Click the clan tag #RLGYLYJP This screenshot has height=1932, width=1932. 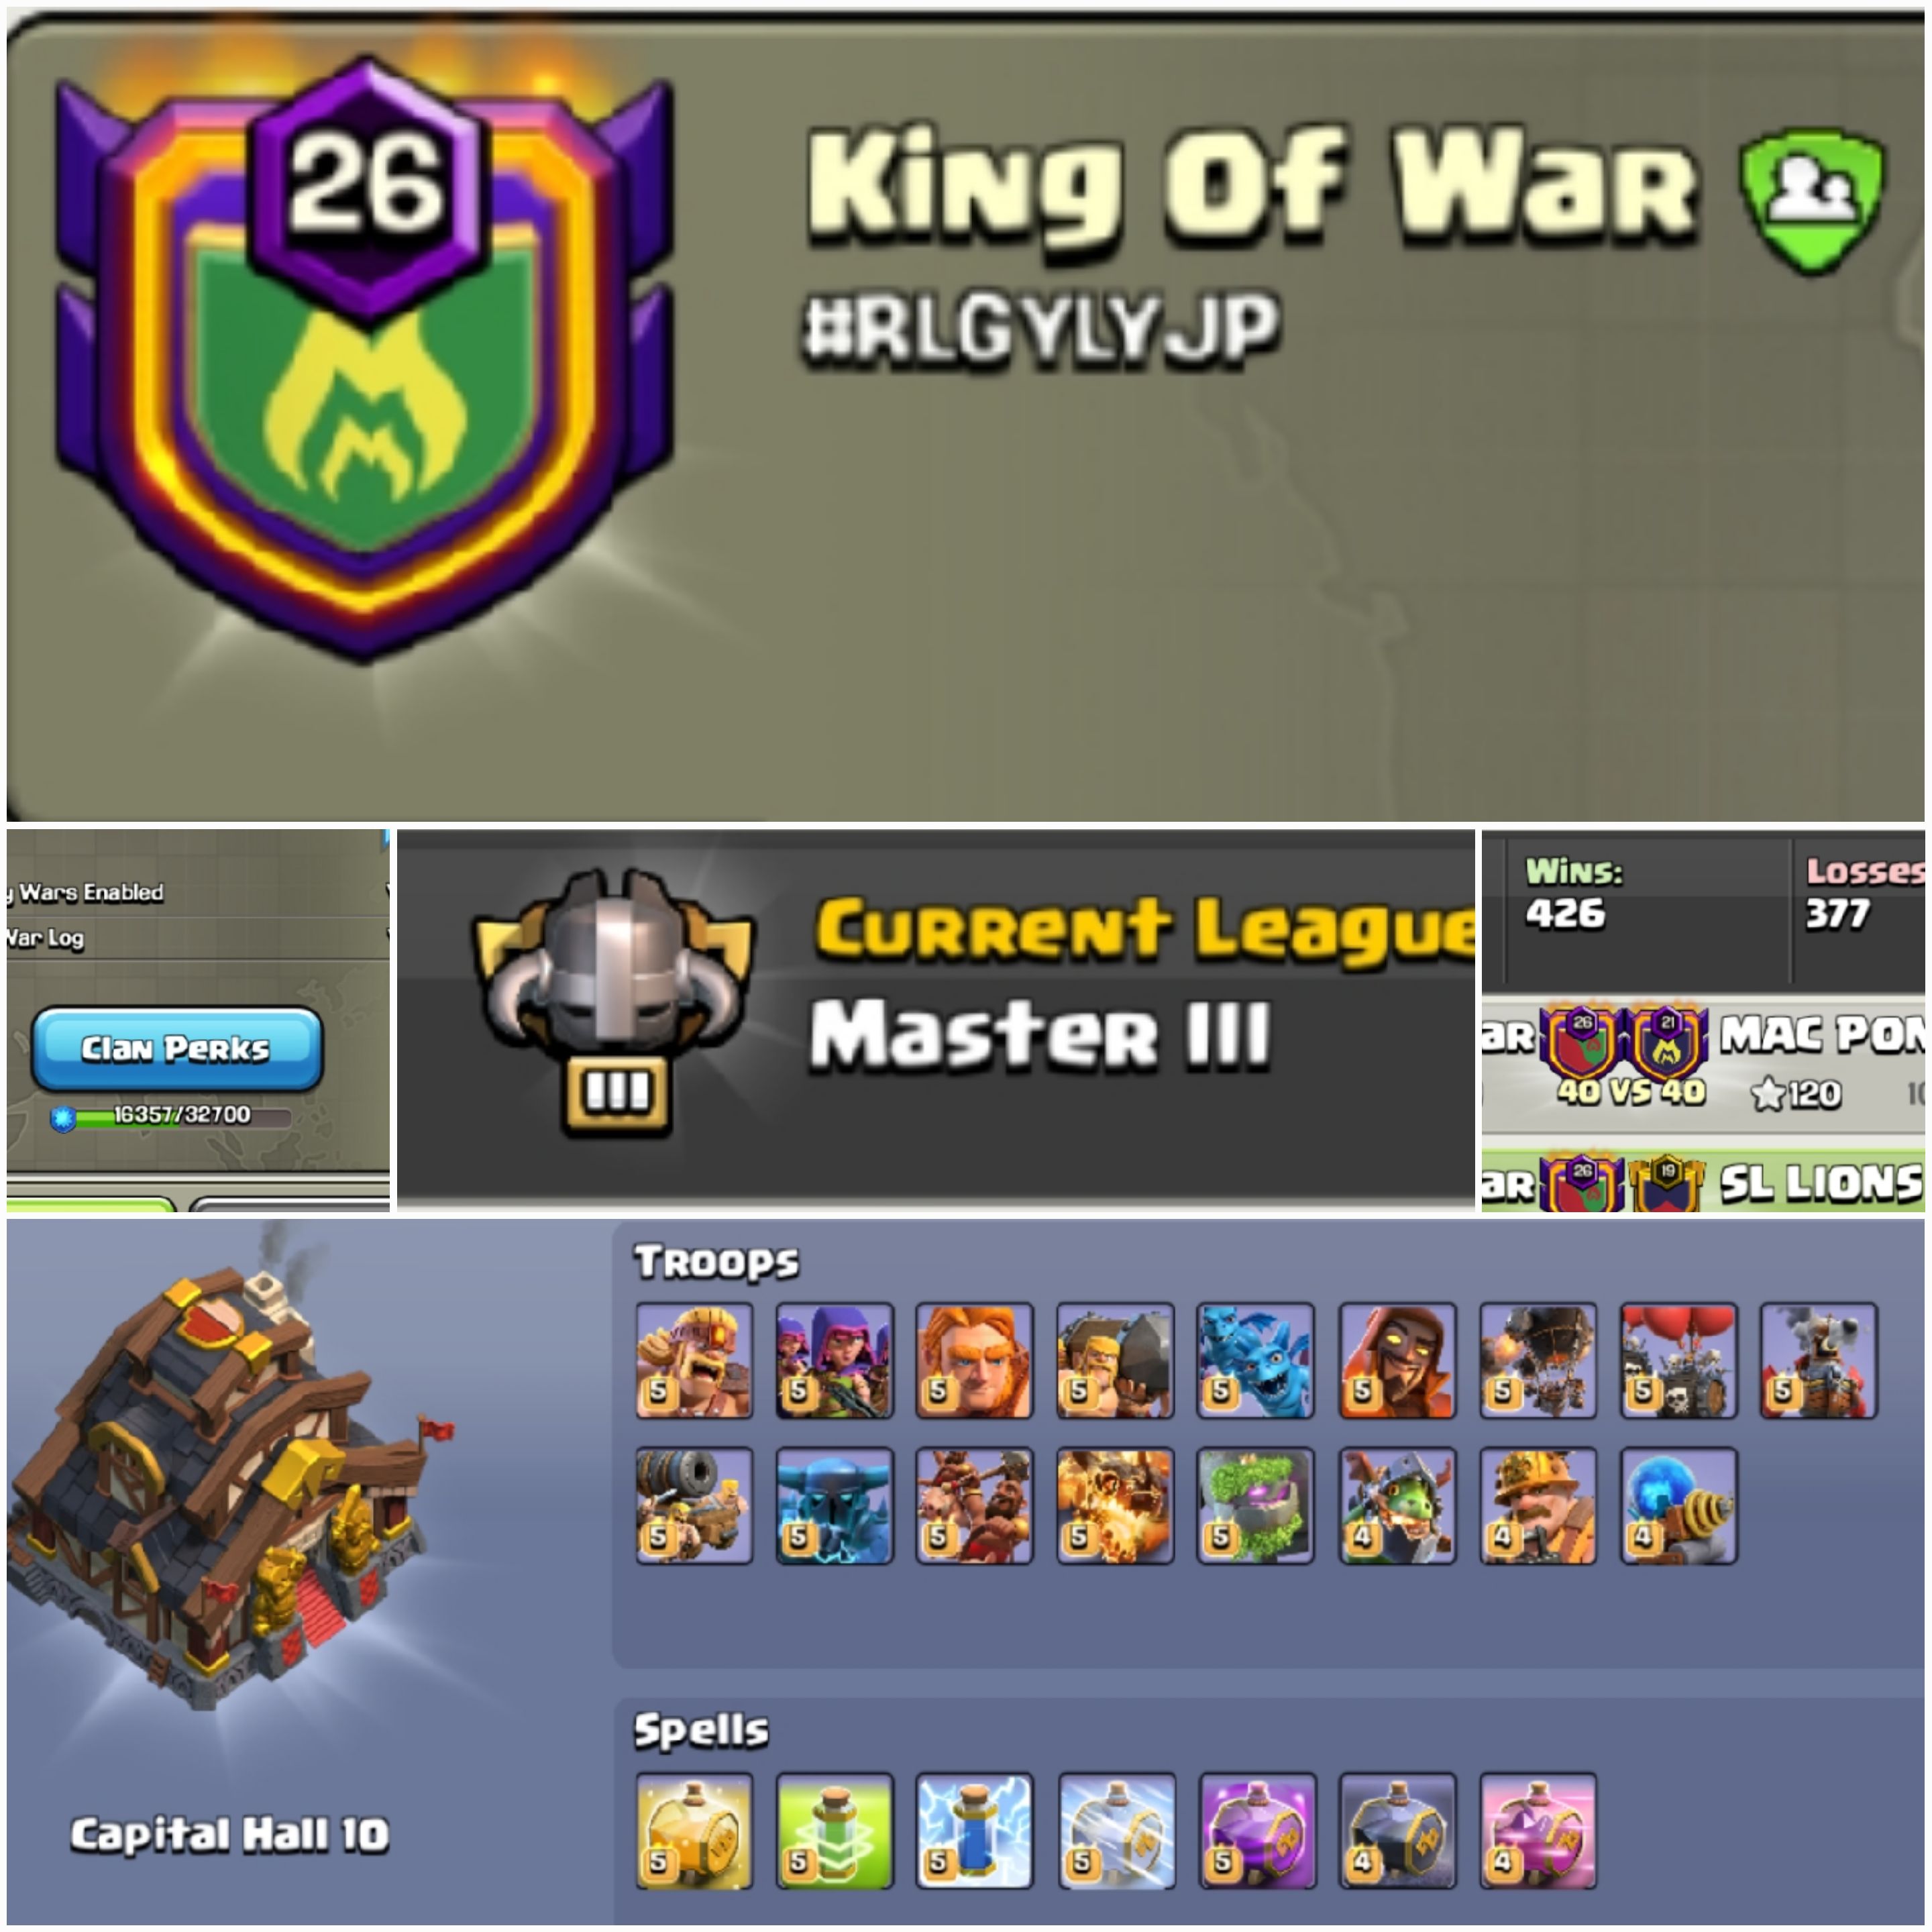[1041, 327]
